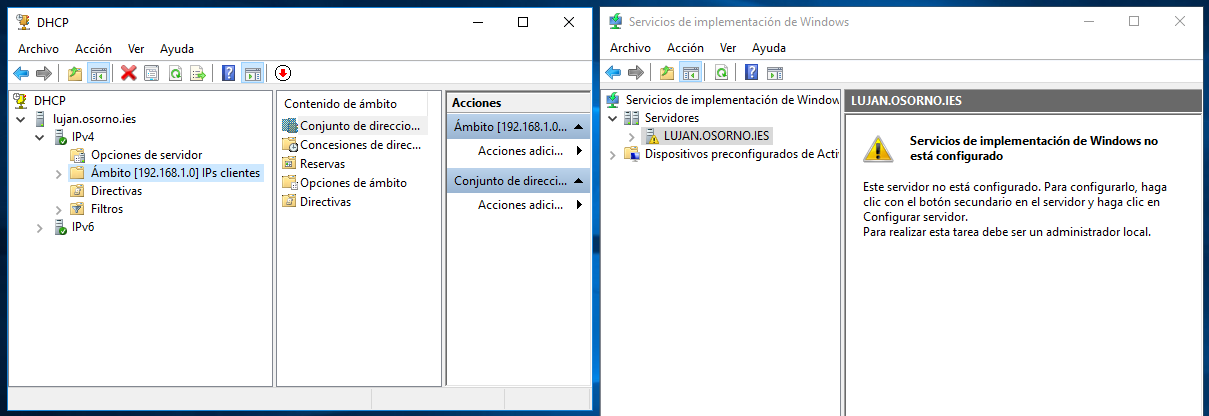Image resolution: width=1209 pixels, height=416 pixels.
Task: Minimize the WDS window
Action: click(x=1087, y=21)
